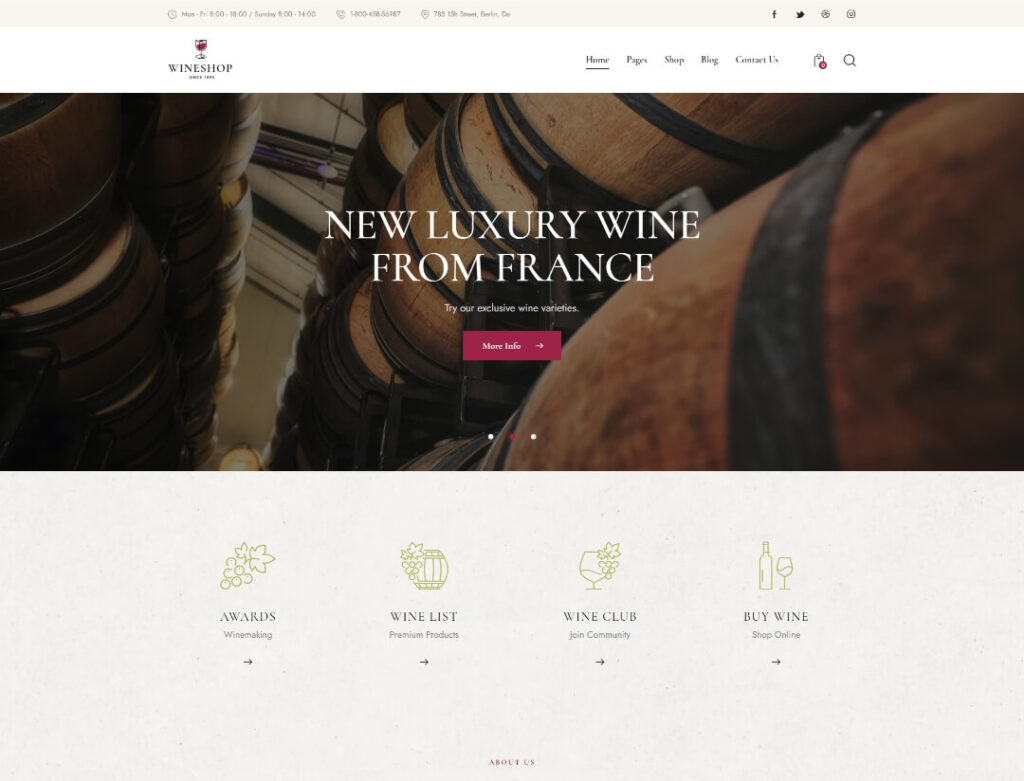Click the grapes Awards icon
The width and height of the screenshot is (1024, 781).
(248, 566)
